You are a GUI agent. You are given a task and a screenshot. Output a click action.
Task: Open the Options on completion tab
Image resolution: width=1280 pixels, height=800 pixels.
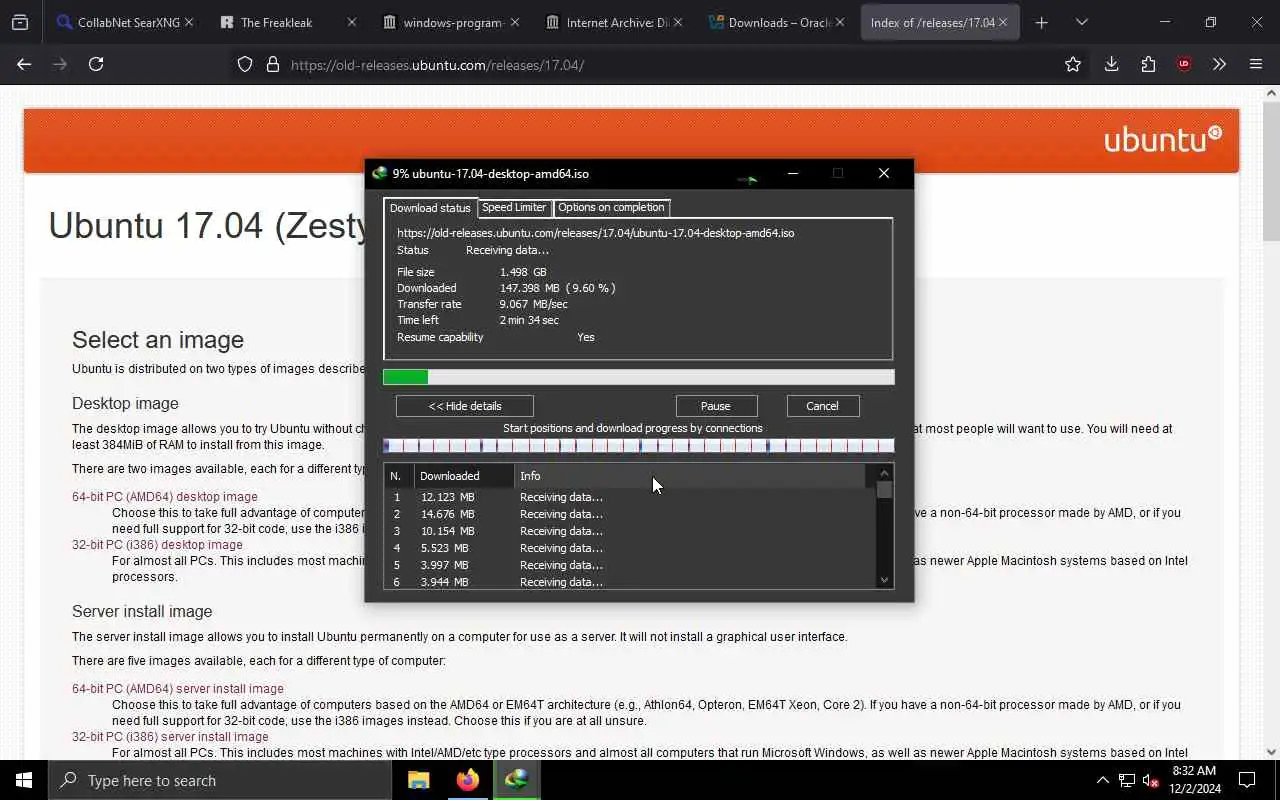click(x=611, y=207)
